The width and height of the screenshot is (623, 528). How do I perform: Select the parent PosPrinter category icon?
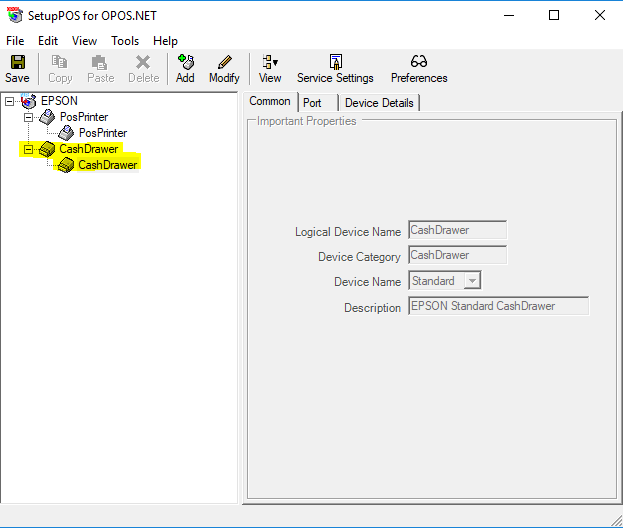47,117
